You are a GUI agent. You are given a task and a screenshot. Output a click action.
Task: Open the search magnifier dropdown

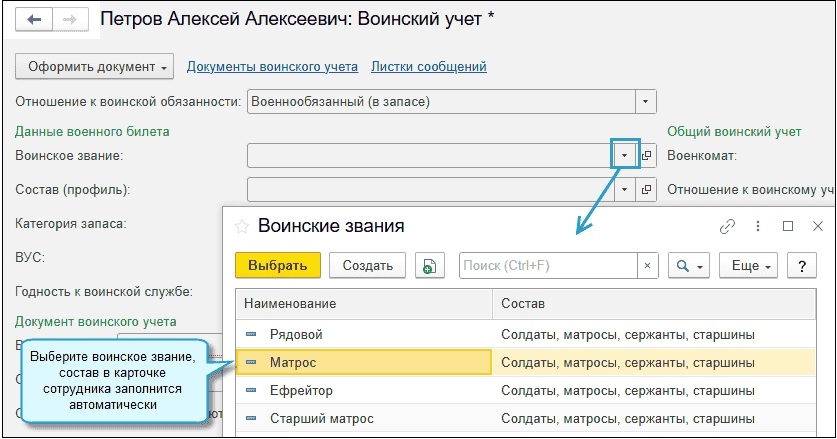[x=689, y=265]
